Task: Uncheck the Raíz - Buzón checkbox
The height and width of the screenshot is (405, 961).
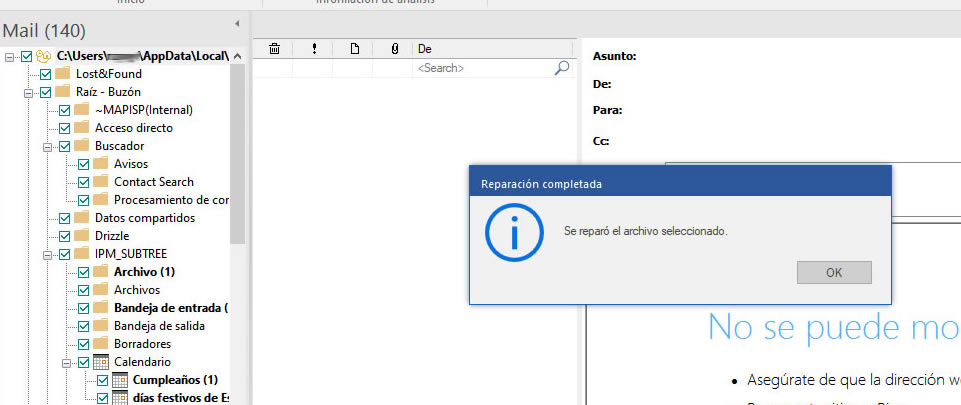Action: [45, 93]
